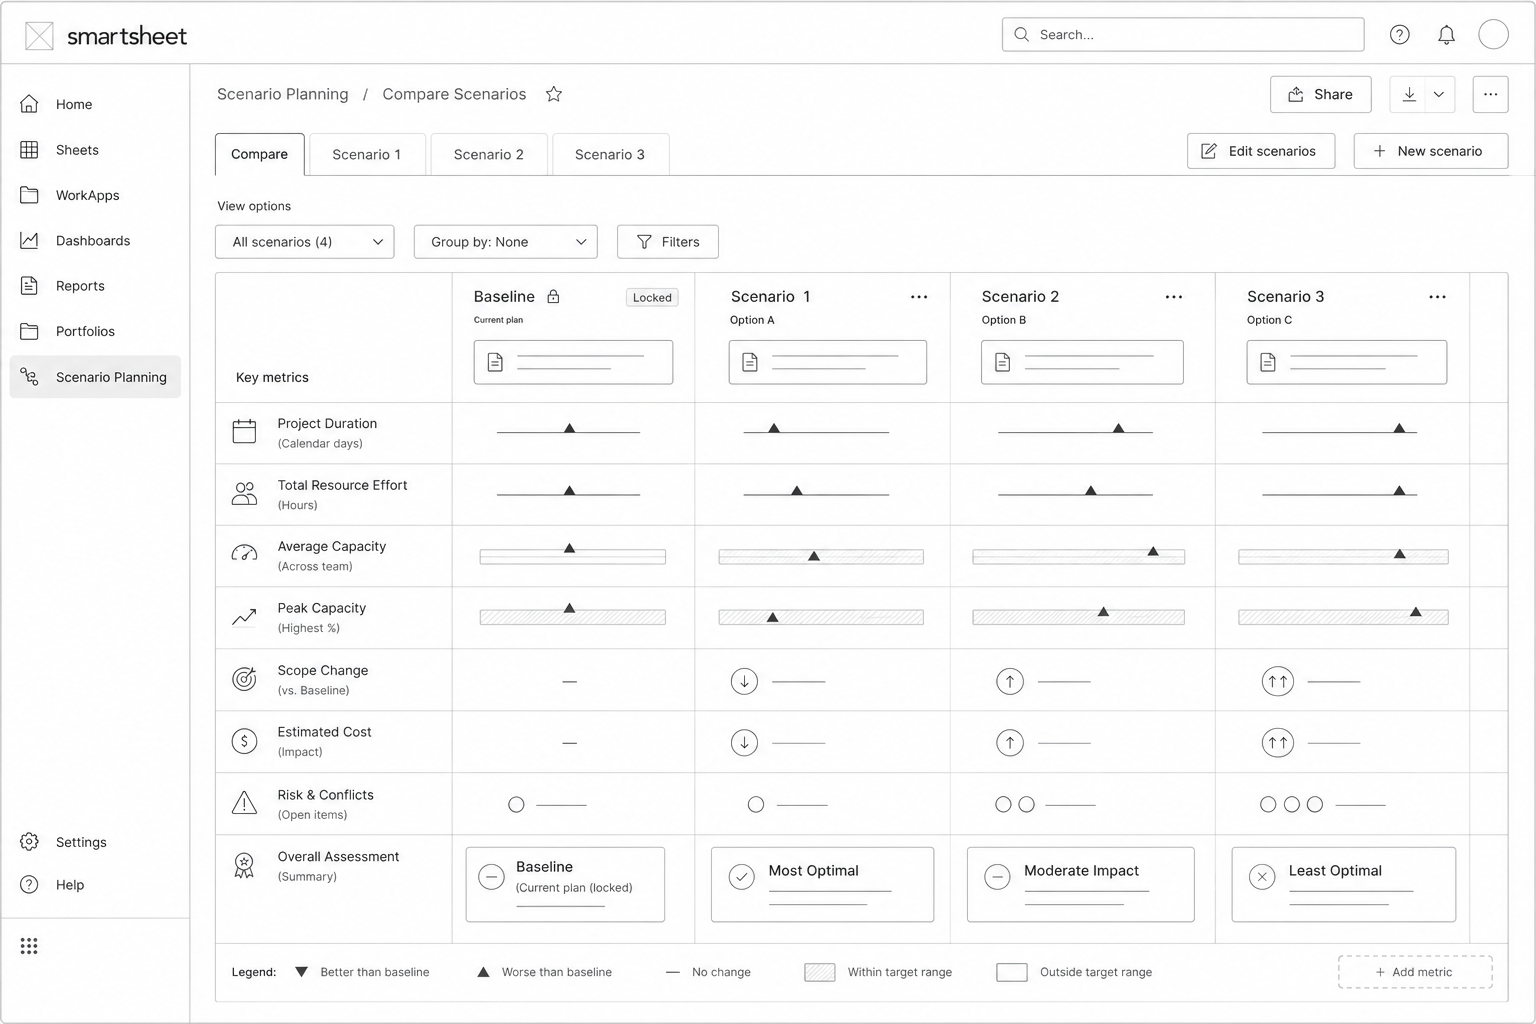Viewport: 1536px width, 1024px height.
Task: Click the Locked badge on Baseline
Action: click(x=652, y=297)
